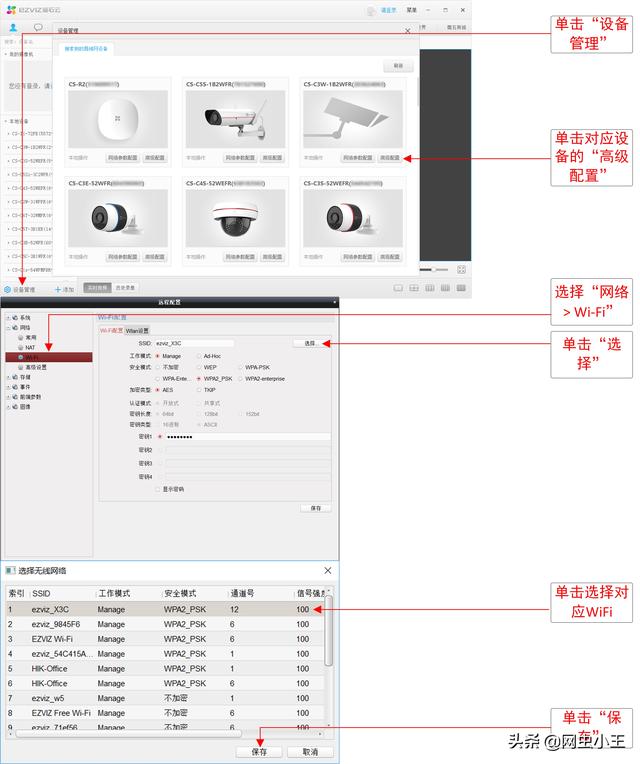The image size is (640, 764).
Task: Click the 添加 plus icon
Action: 58,289
